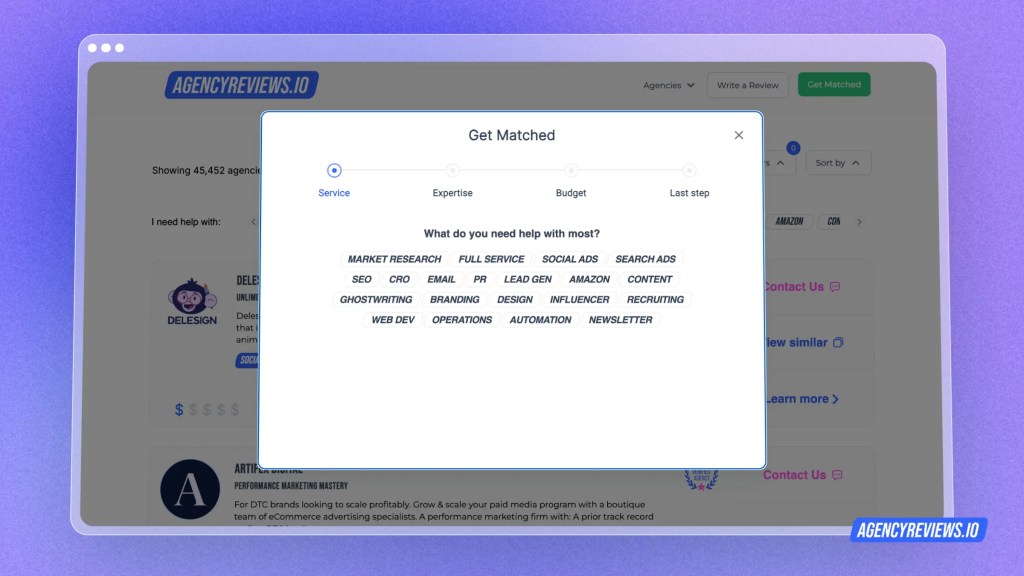Open the Learn more link
Image resolution: width=1024 pixels, height=576 pixels.
click(802, 399)
